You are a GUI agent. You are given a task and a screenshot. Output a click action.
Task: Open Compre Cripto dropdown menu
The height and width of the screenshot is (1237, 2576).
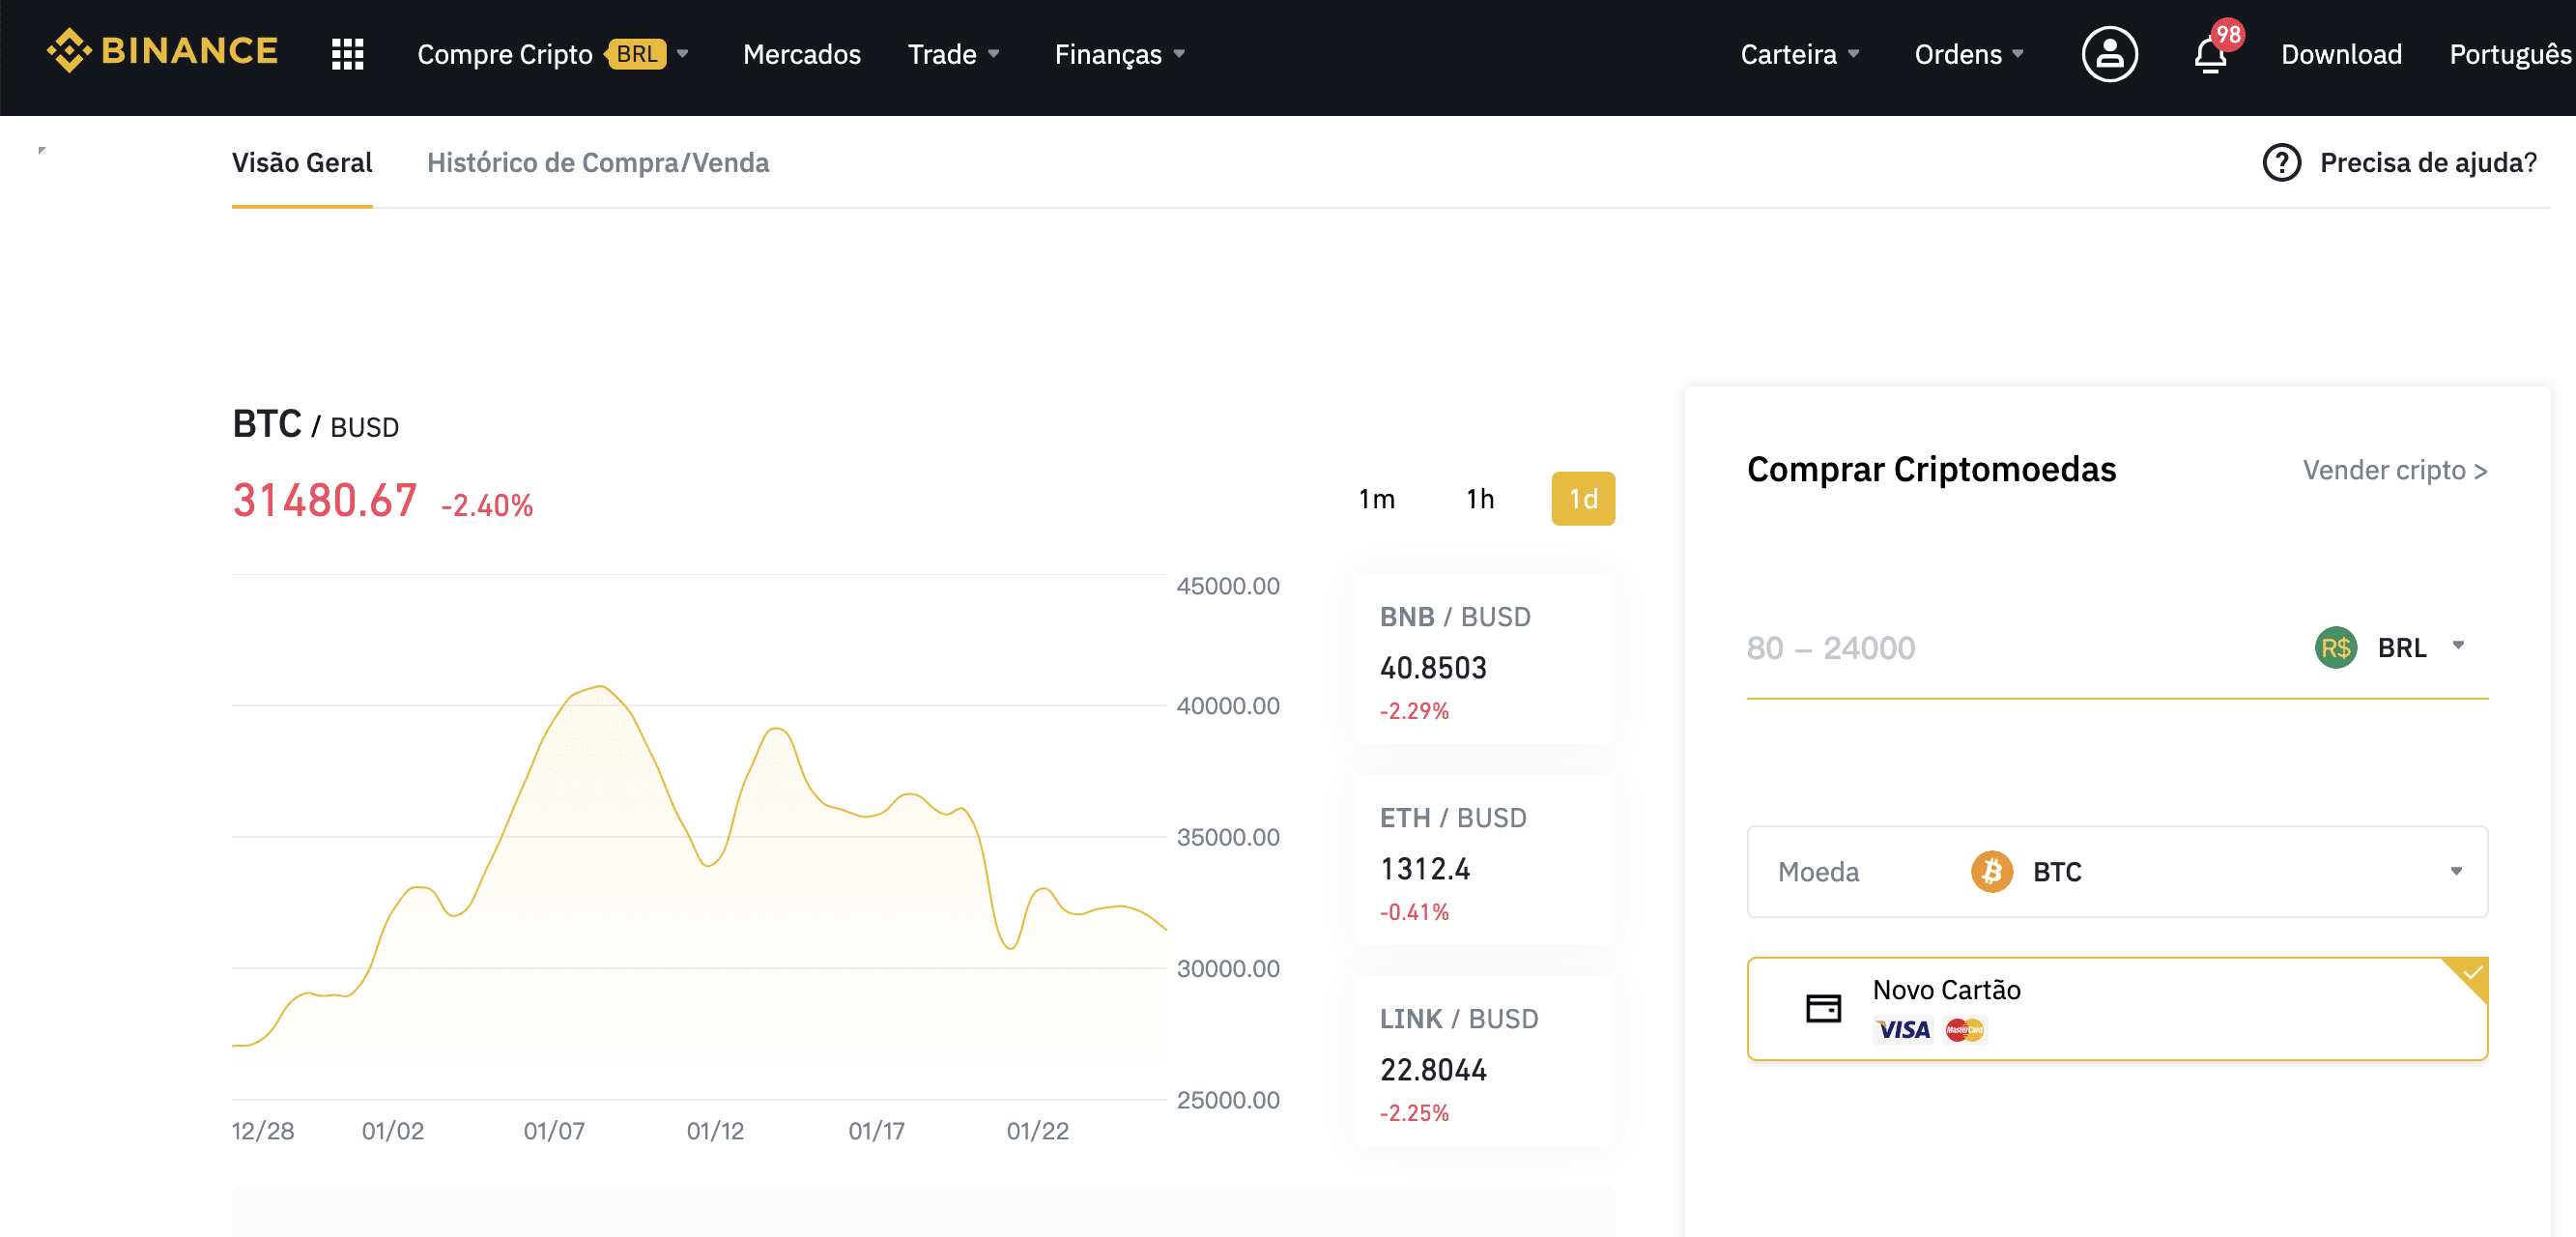point(552,54)
